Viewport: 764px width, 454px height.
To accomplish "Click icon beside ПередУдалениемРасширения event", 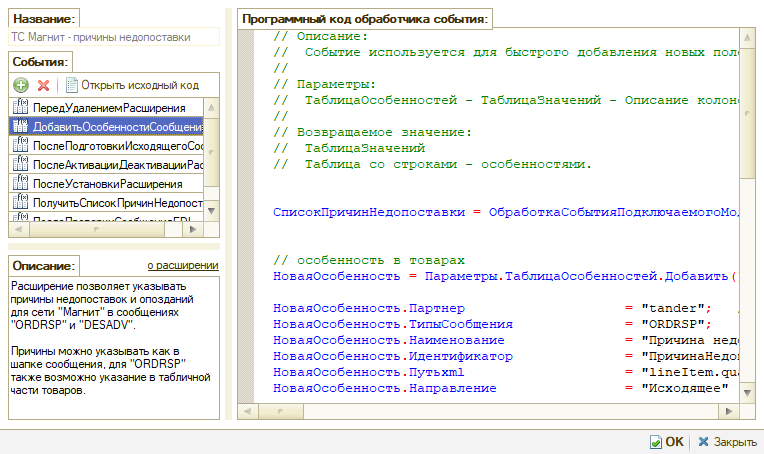I will [x=19, y=107].
